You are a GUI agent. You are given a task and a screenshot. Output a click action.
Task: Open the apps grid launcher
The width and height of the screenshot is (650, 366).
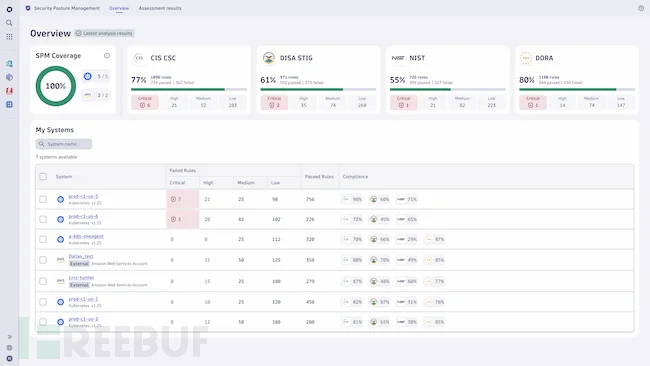click(x=9, y=36)
